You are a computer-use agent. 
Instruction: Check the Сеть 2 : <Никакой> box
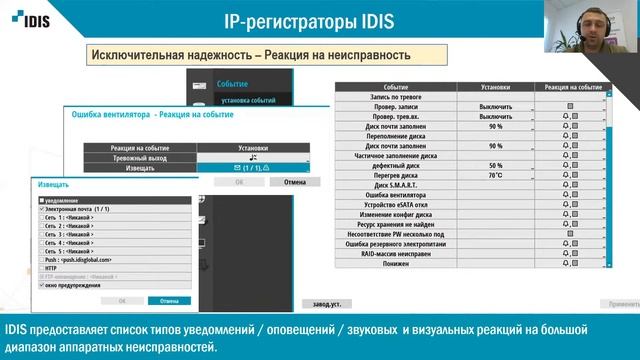pyautogui.click(x=42, y=226)
